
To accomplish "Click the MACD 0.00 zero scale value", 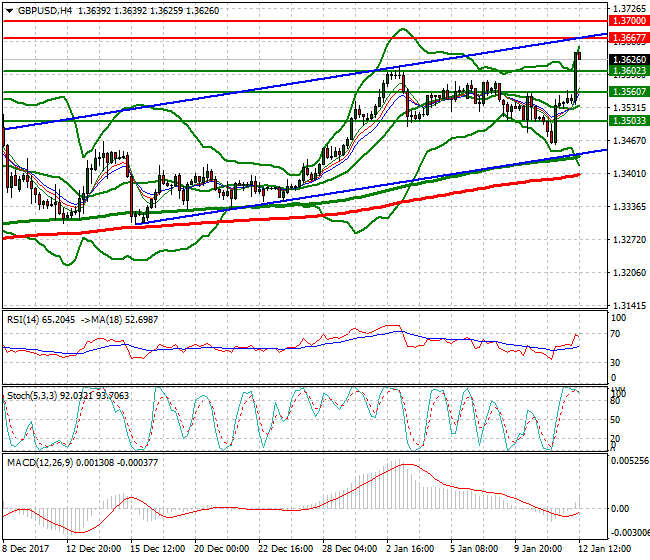I will point(620,509).
